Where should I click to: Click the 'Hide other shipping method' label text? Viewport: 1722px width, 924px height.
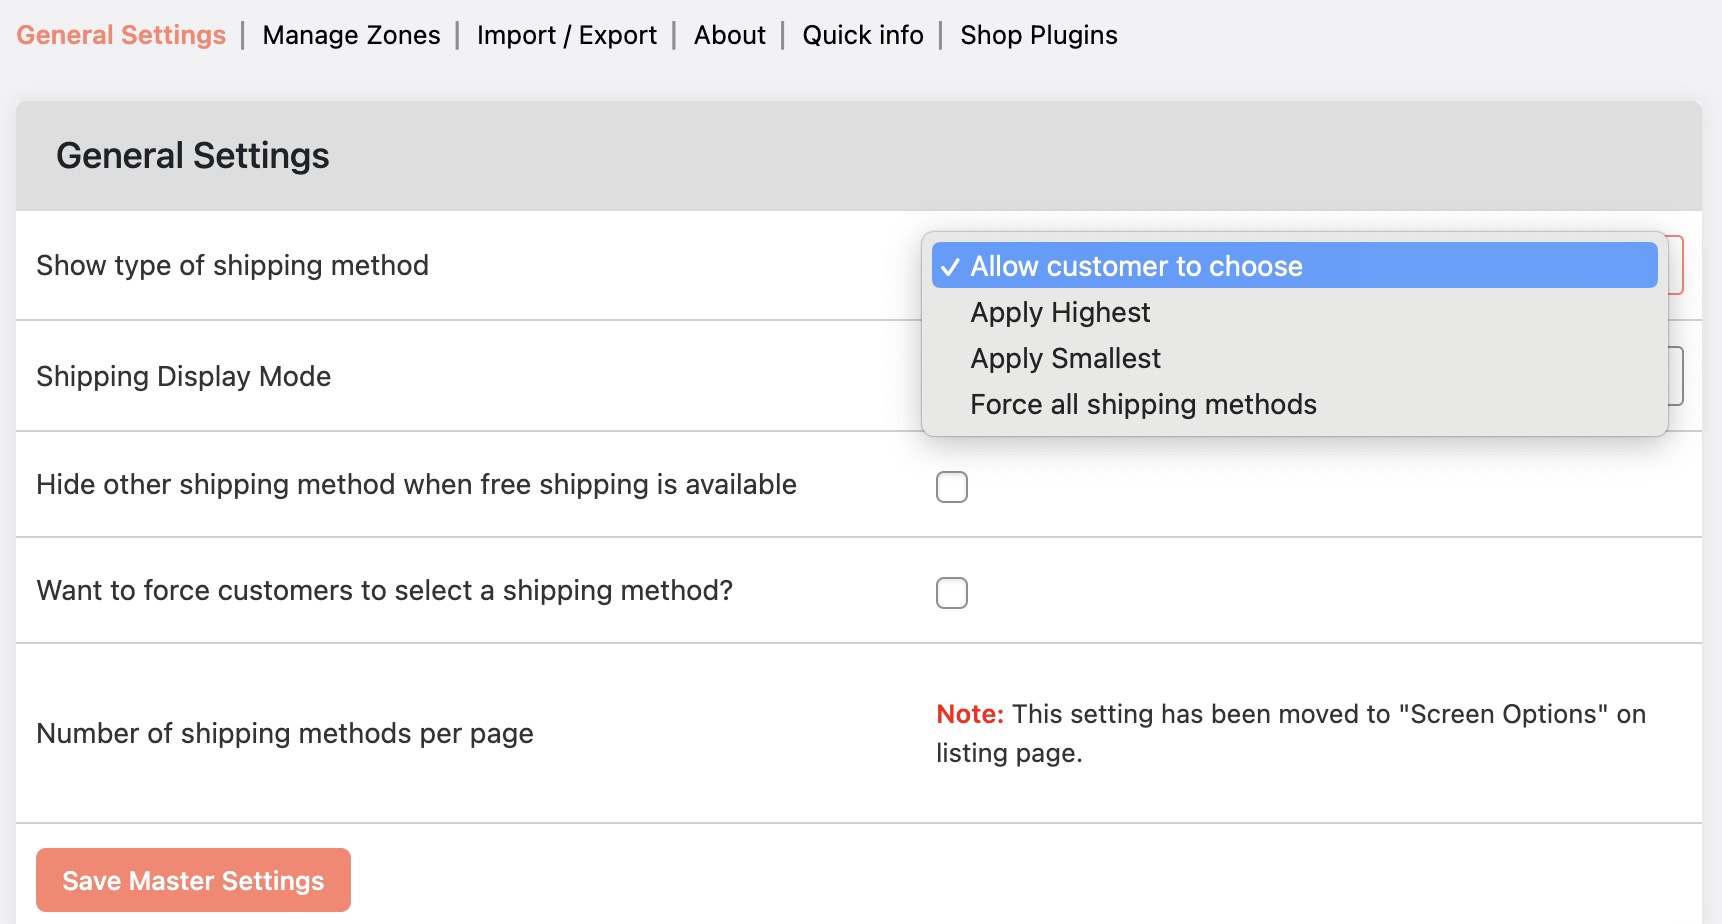[x=416, y=484]
